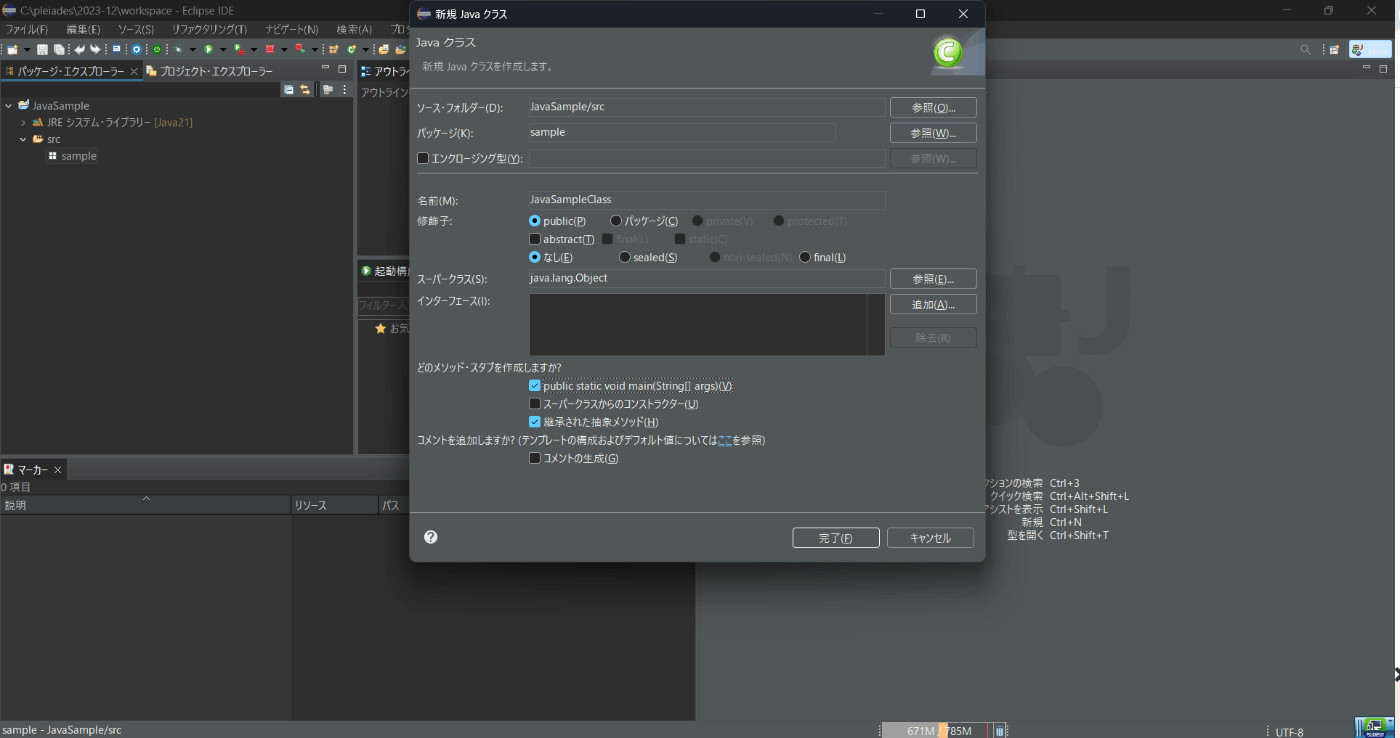Collapse the JavaSample project node

click(9, 105)
